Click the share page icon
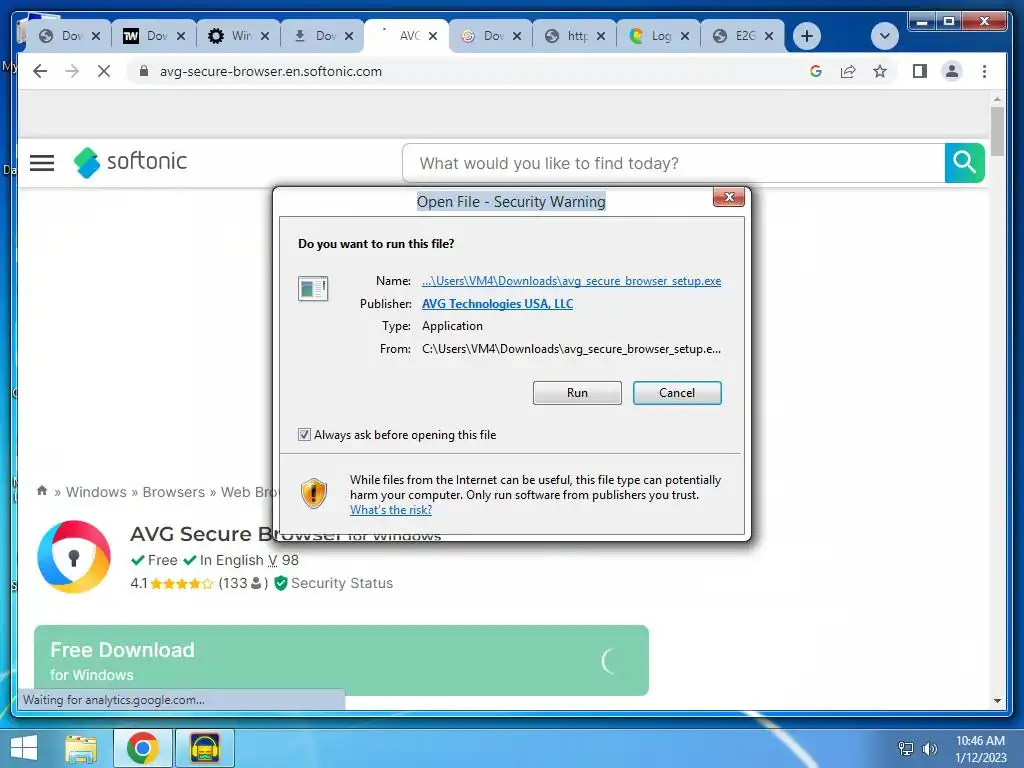 coord(848,71)
